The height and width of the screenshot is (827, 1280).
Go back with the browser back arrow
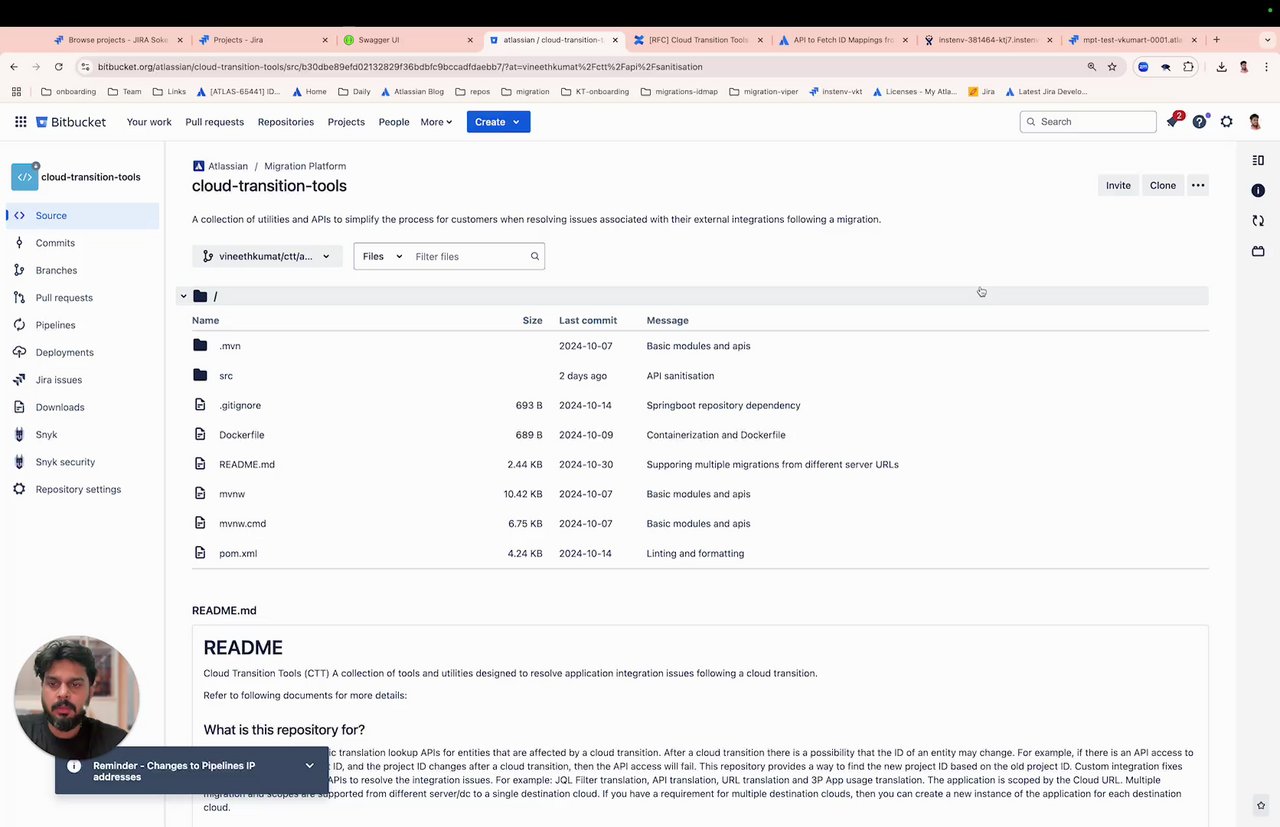coord(14,67)
